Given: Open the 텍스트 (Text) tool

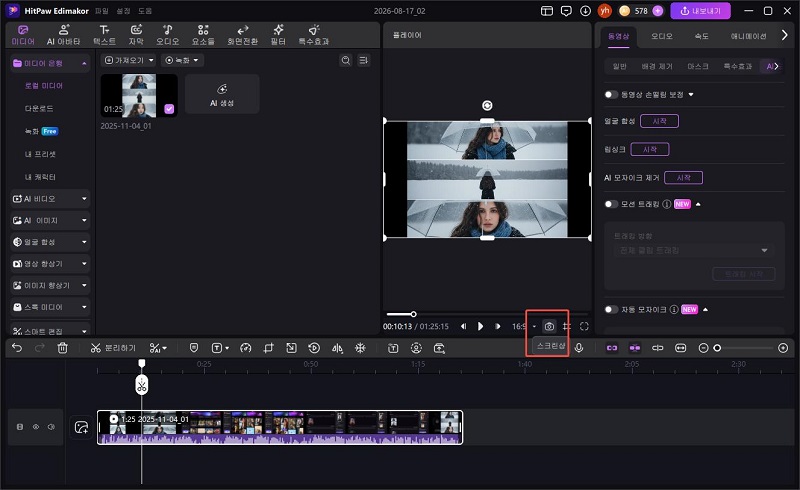Looking at the screenshot, I should (104, 35).
